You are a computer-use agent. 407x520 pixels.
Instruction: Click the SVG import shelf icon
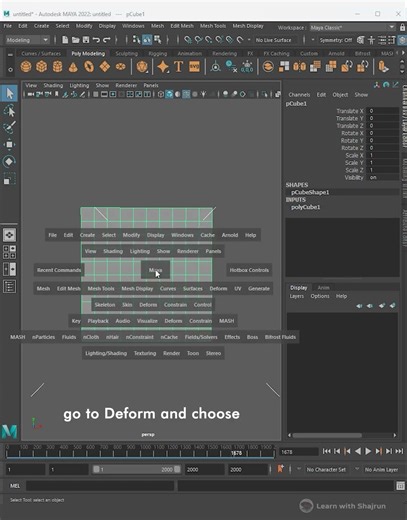194,67
